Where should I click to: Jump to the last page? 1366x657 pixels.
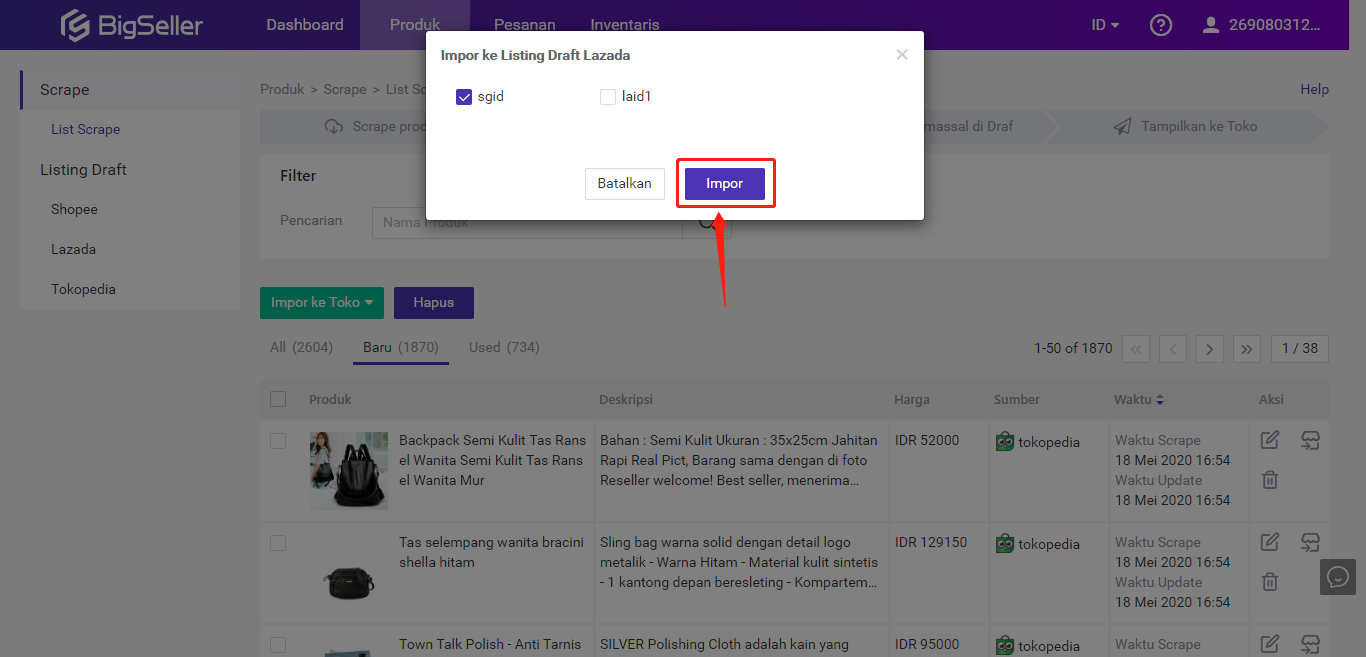[x=1247, y=348]
